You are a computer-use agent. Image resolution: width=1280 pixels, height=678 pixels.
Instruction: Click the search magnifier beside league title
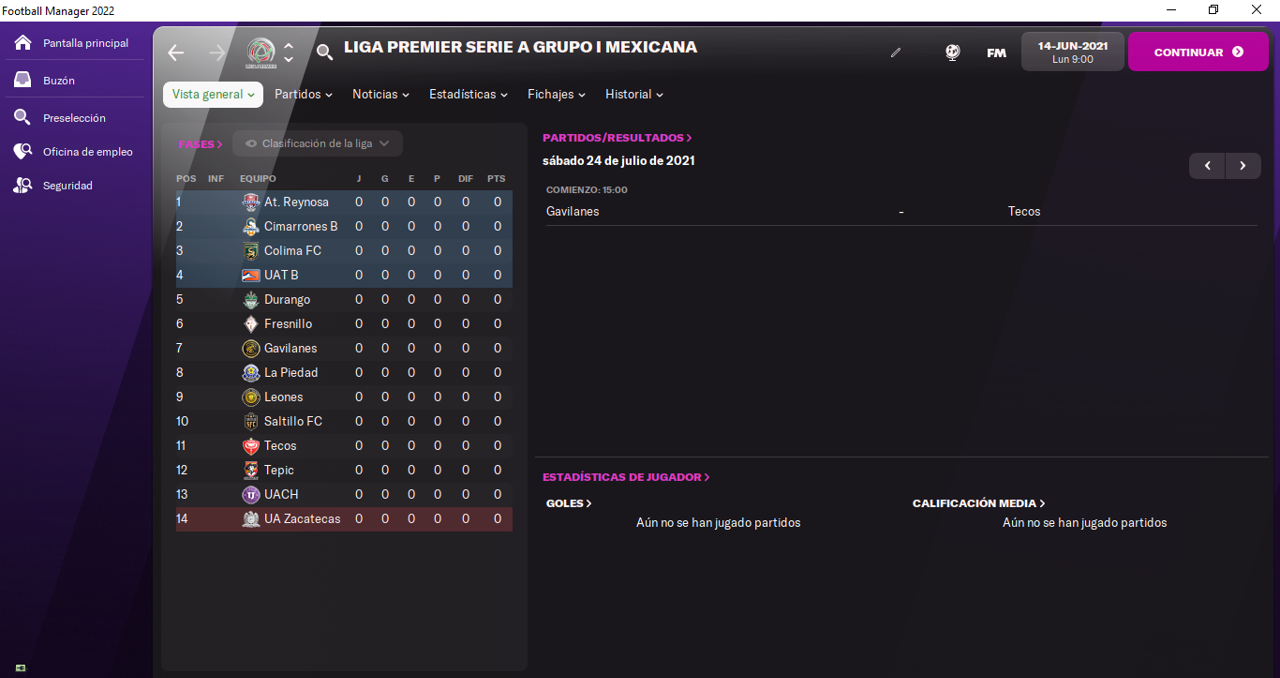click(x=324, y=52)
